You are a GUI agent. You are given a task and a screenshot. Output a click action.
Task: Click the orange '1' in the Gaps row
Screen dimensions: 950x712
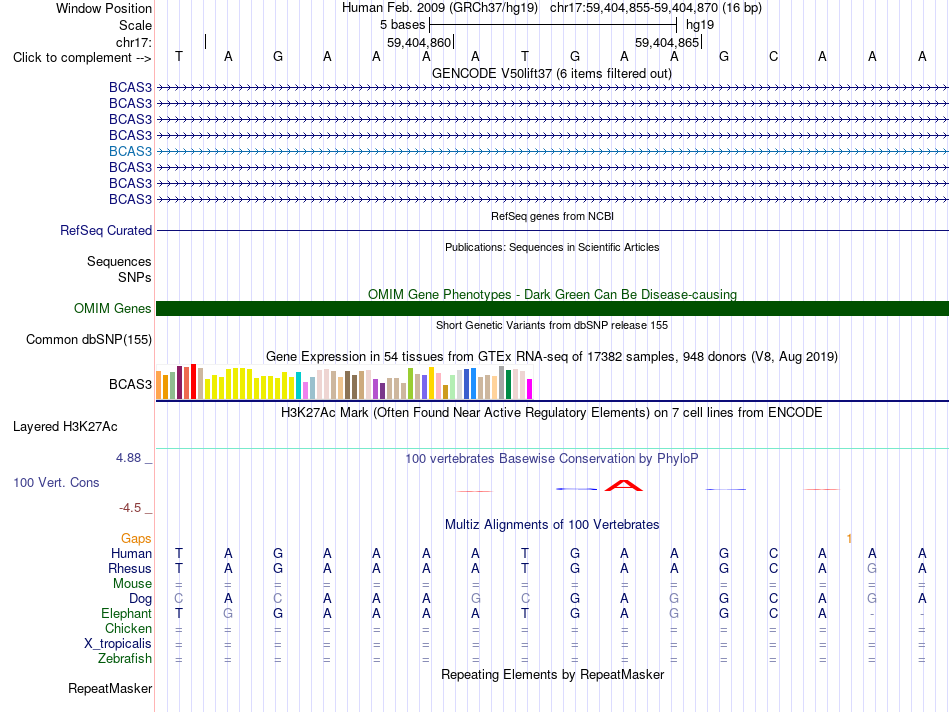(x=849, y=539)
